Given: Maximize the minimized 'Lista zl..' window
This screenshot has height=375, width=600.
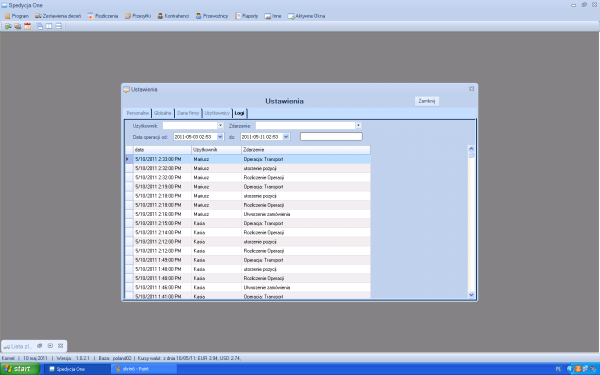Looking at the screenshot, I should [50, 346].
